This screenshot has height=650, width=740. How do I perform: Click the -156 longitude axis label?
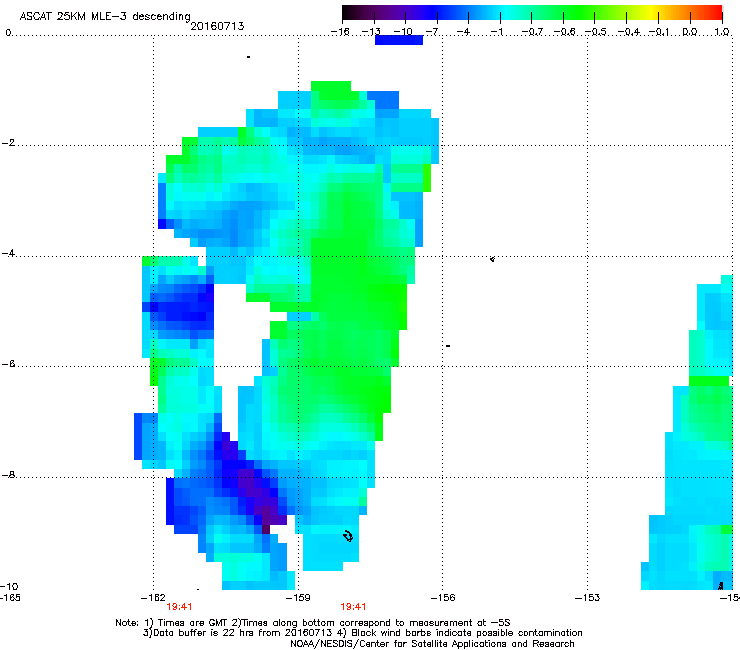coord(443,598)
